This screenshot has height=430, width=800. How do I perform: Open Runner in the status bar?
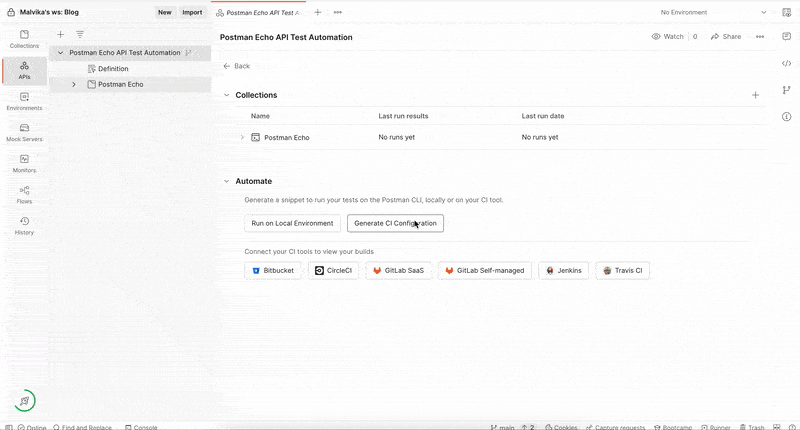(716, 427)
